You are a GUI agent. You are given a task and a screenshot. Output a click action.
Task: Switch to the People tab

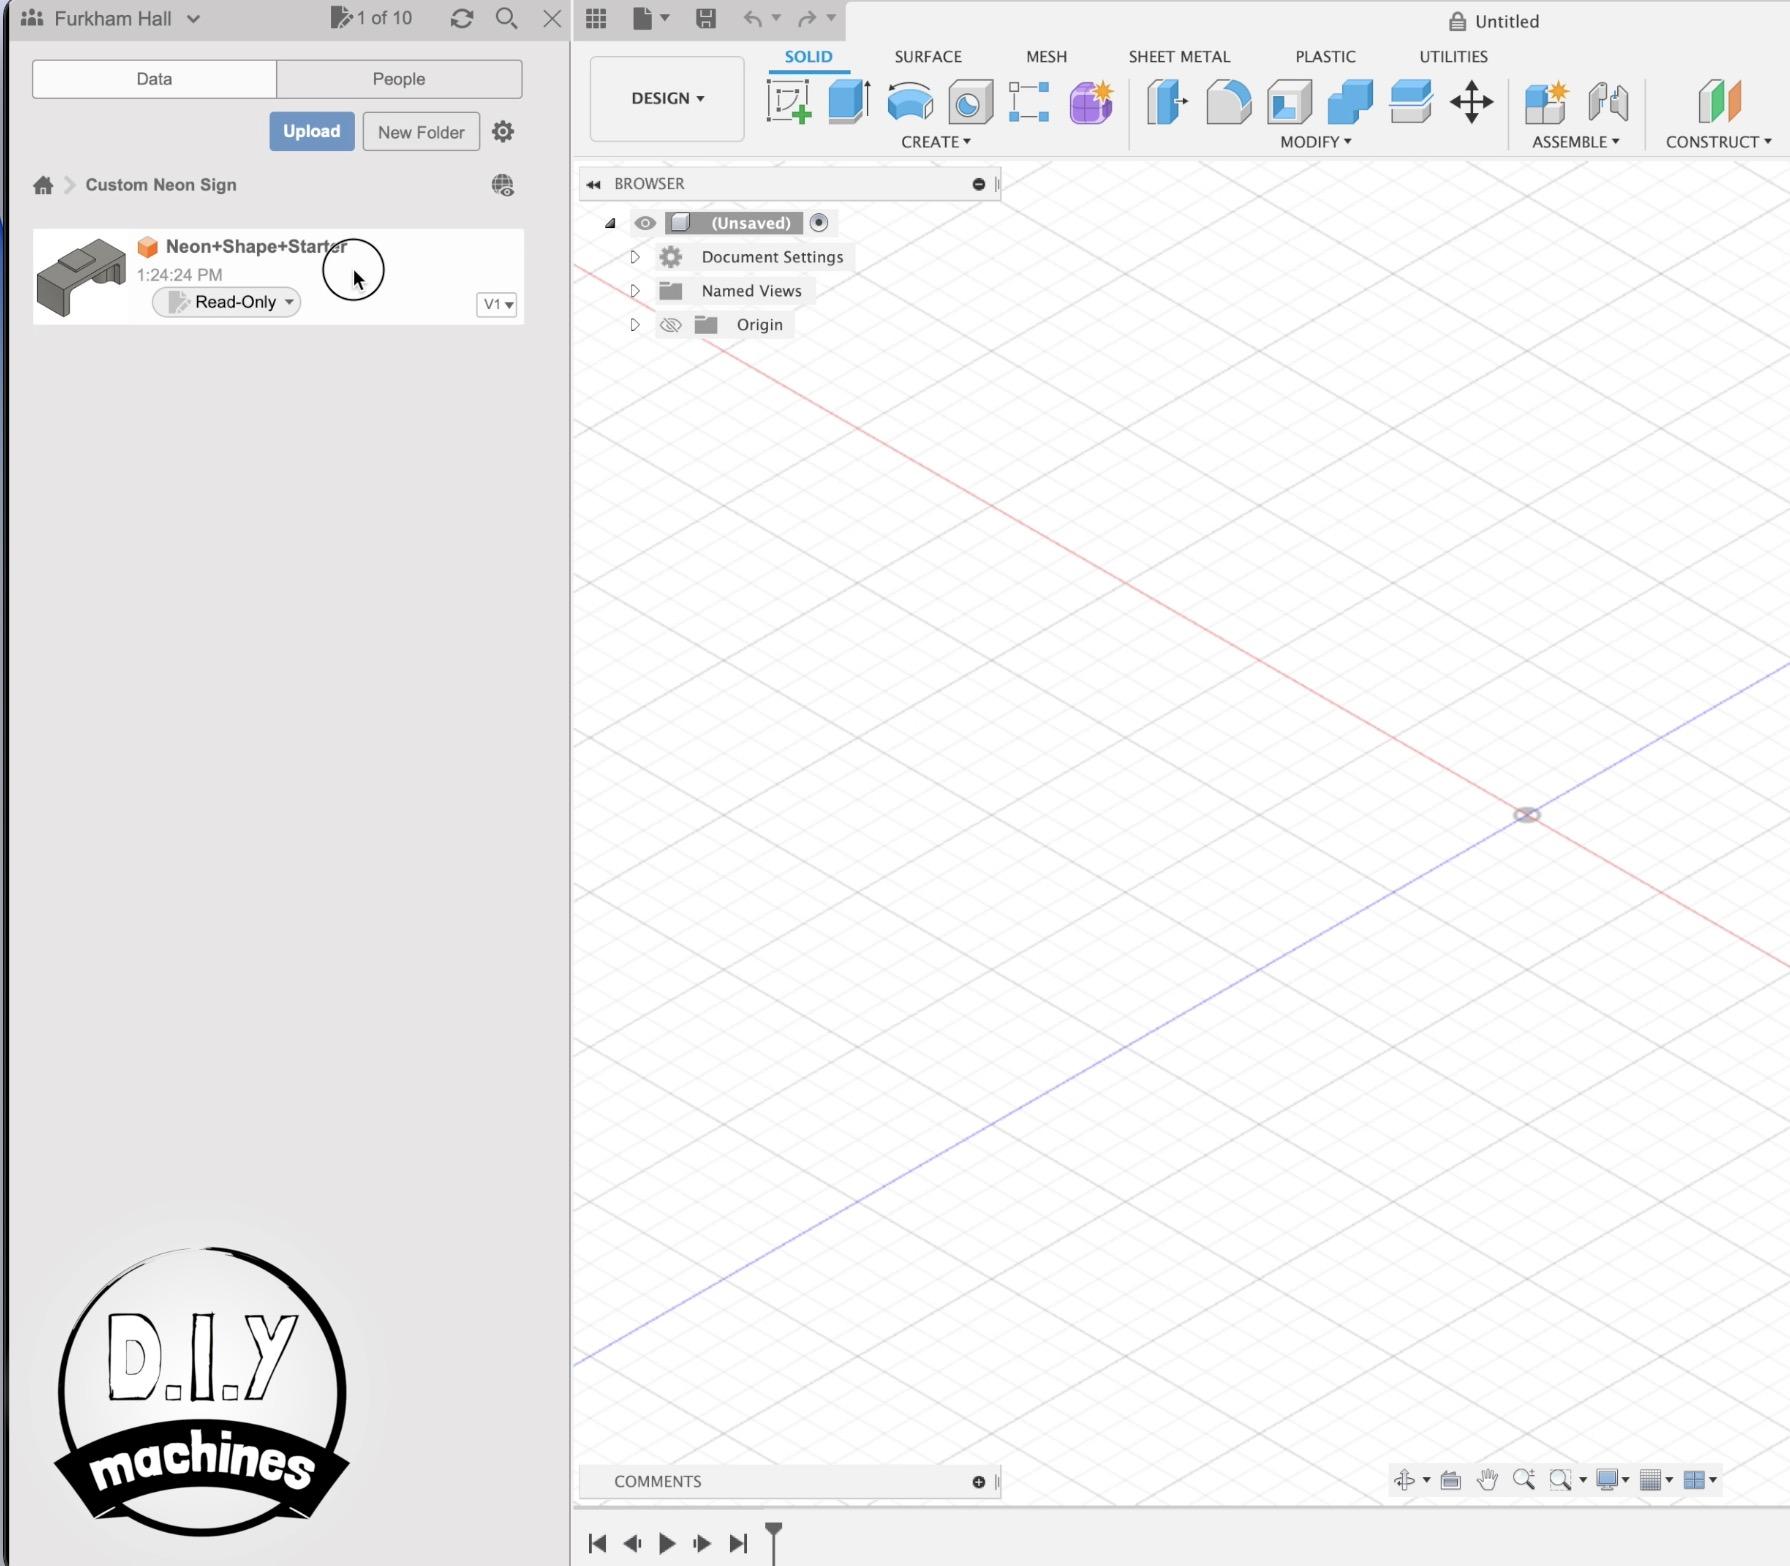[398, 78]
